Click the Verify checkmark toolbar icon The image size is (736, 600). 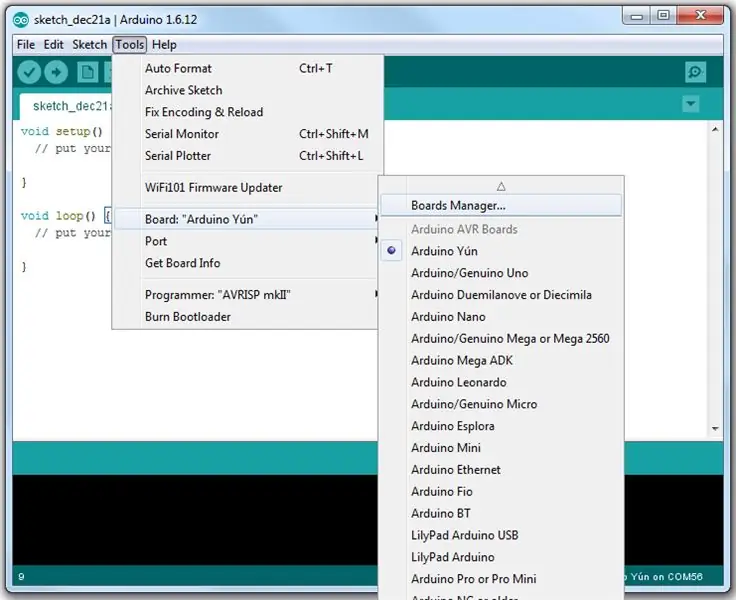(29, 72)
